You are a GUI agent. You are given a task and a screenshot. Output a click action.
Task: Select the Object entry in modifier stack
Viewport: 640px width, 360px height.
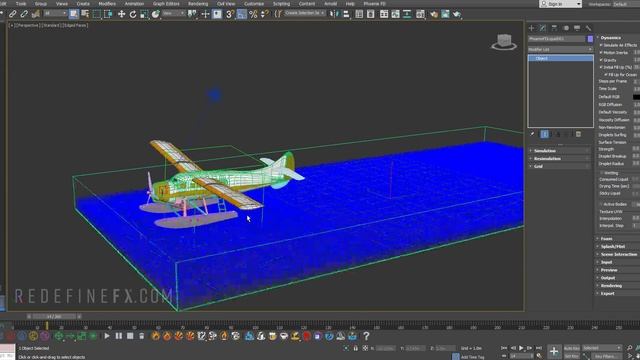(x=560, y=58)
